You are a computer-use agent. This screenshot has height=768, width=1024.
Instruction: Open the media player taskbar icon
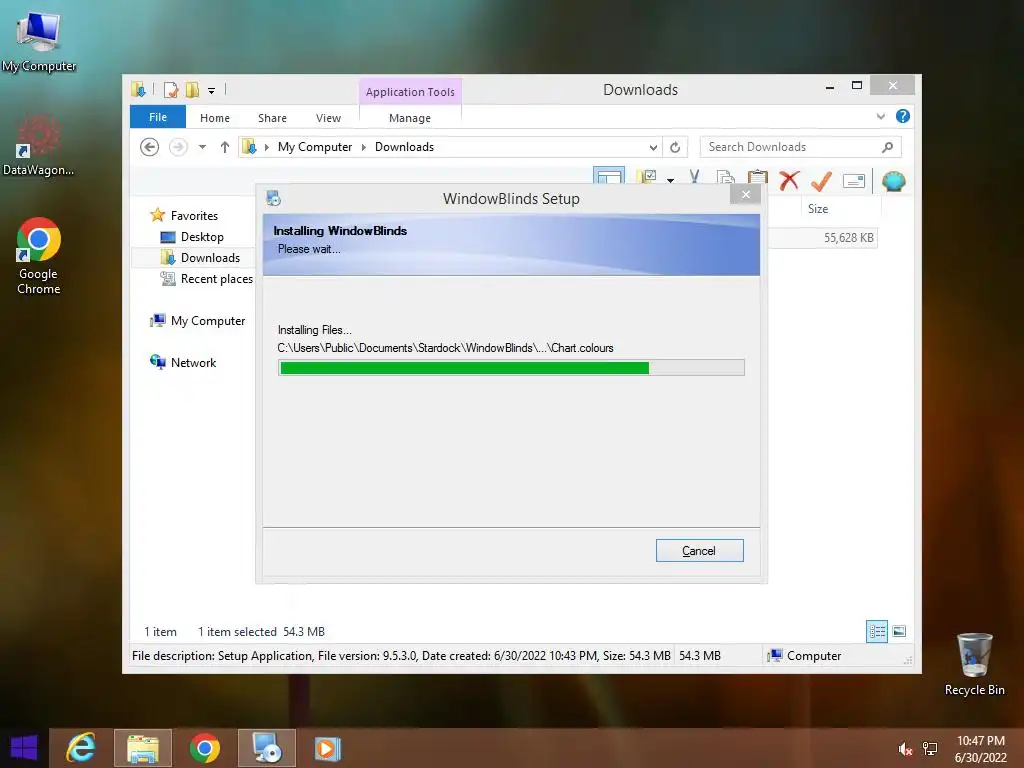click(x=328, y=748)
